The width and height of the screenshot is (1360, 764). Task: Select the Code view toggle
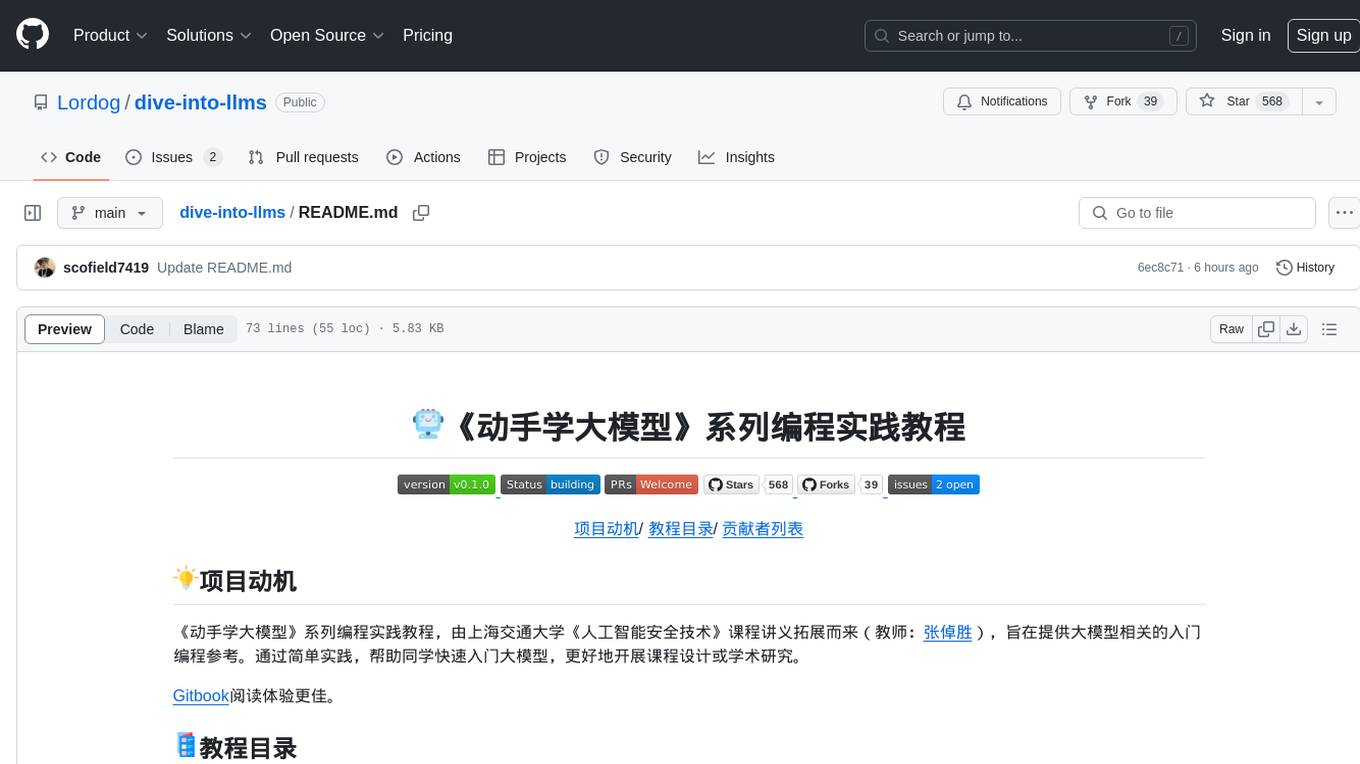point(137,329)
